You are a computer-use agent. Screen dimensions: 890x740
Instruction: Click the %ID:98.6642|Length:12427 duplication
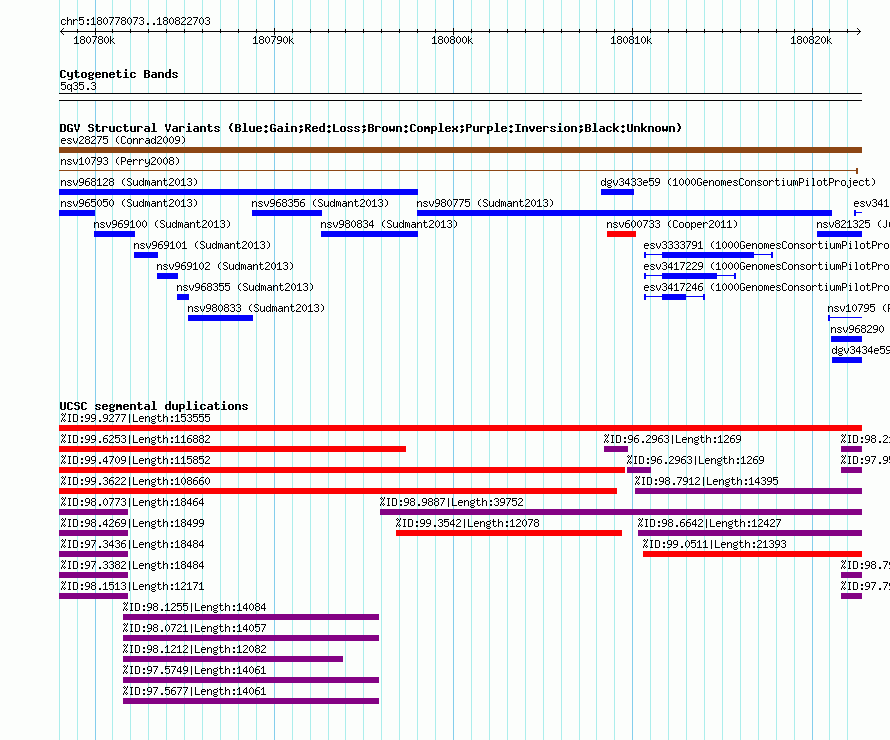click(750, 533)
